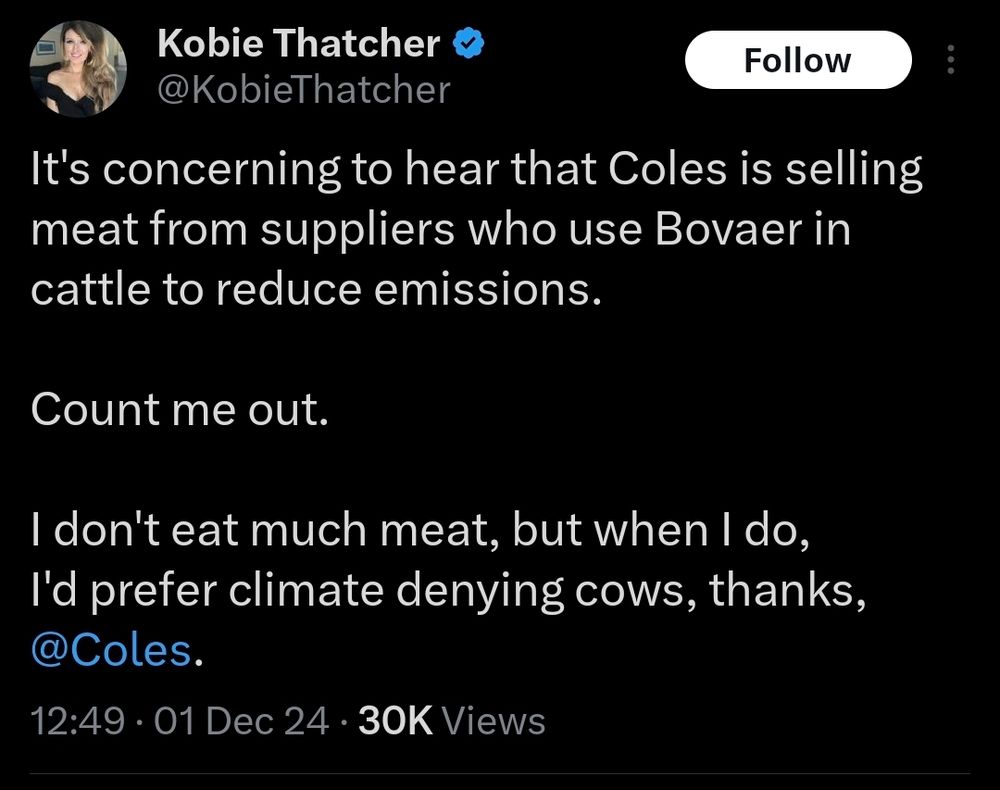
Task: Click the Kobie Thatcher display name
Action: (x=299, y=43)
